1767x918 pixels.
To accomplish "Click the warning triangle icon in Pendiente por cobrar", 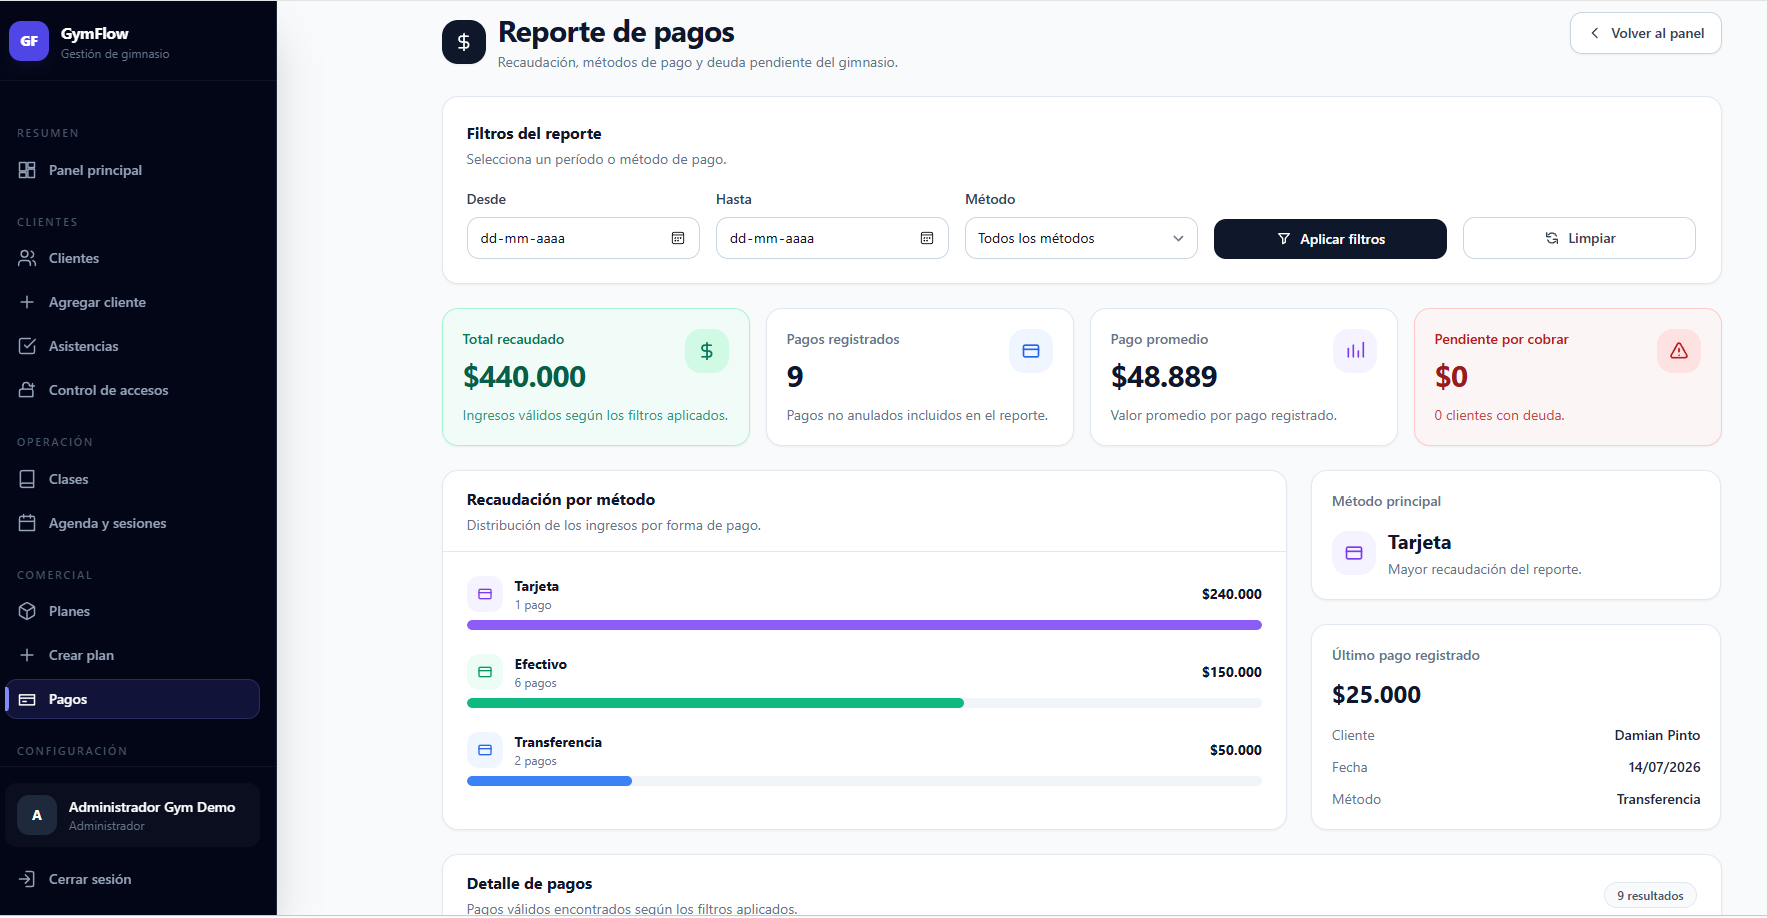I will pos(1679,351).
